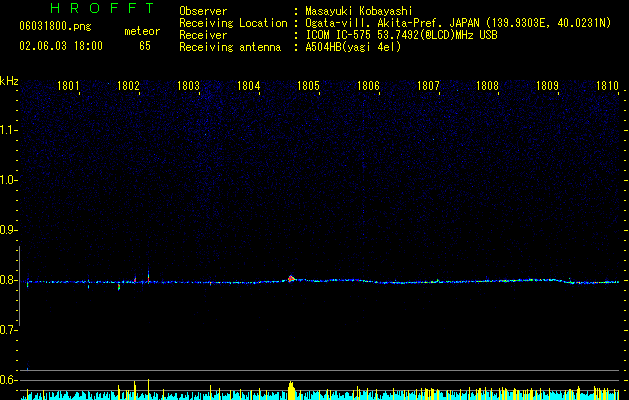The height and width of the screenshot is (400, 629).
Task: Click the meteor label
Action: 142,31
